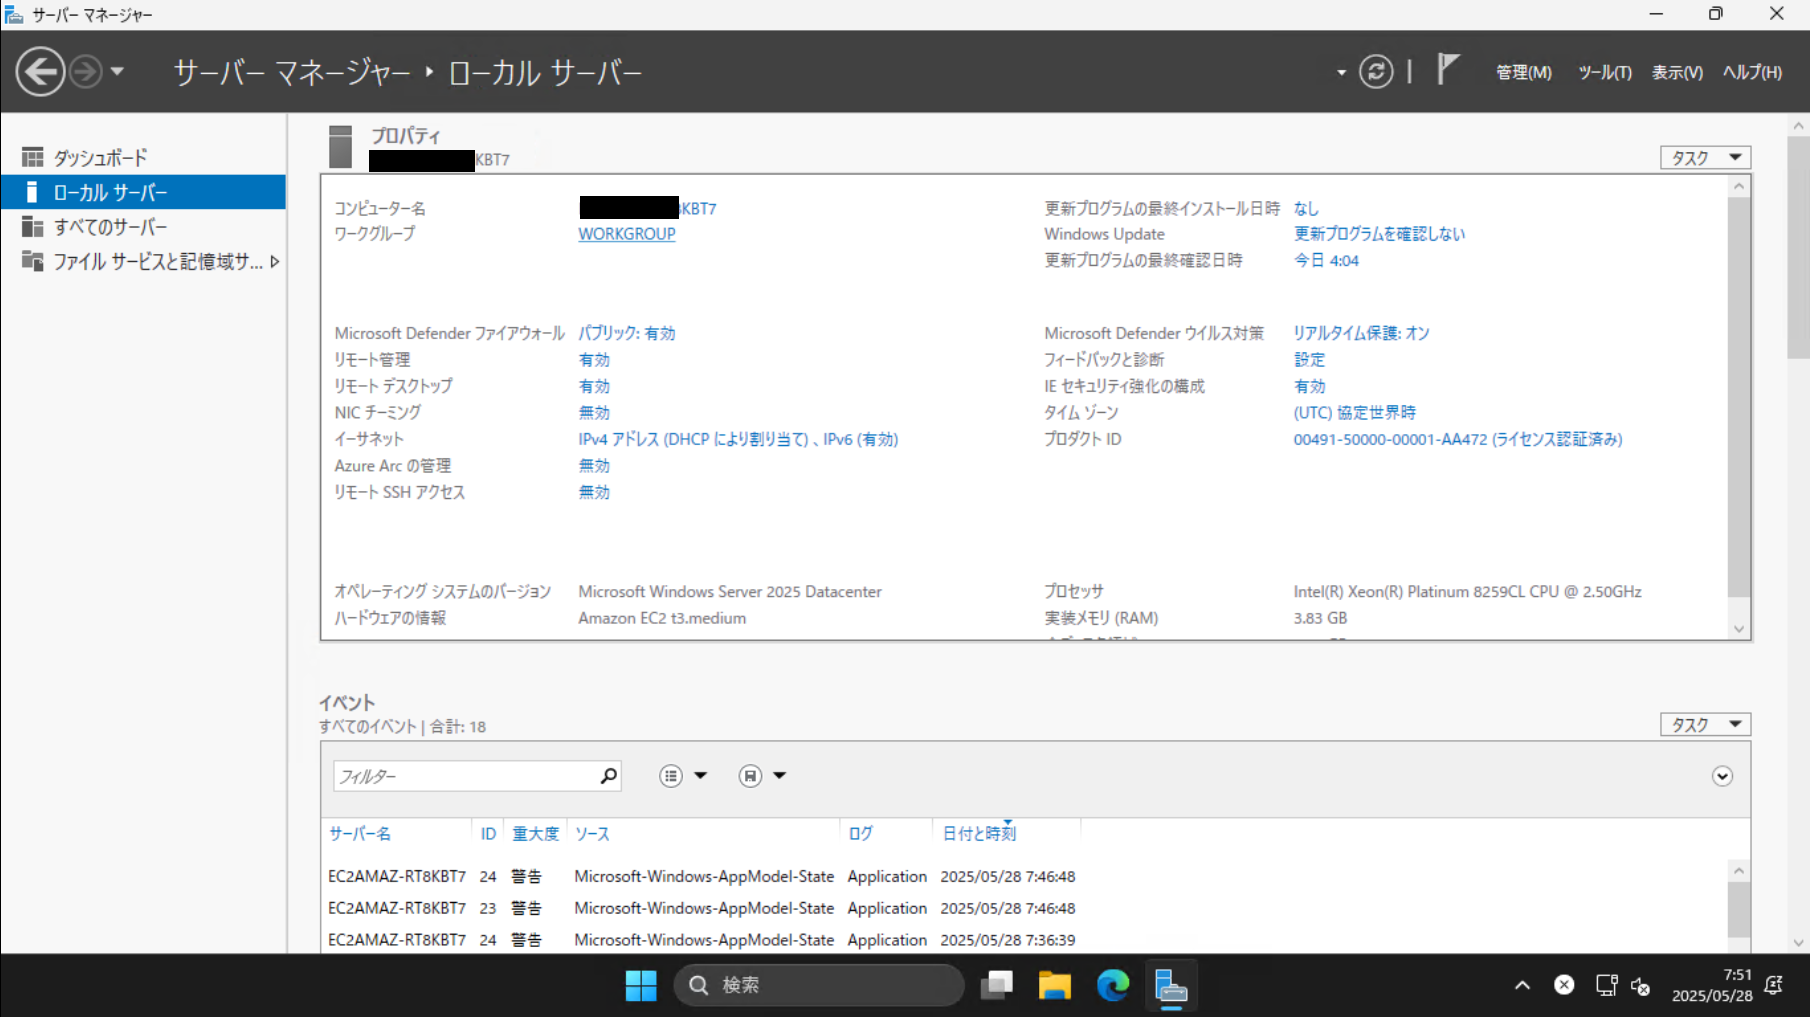Open ファイル サービスと記憶域サービス in the sidebar

(143, 261)
